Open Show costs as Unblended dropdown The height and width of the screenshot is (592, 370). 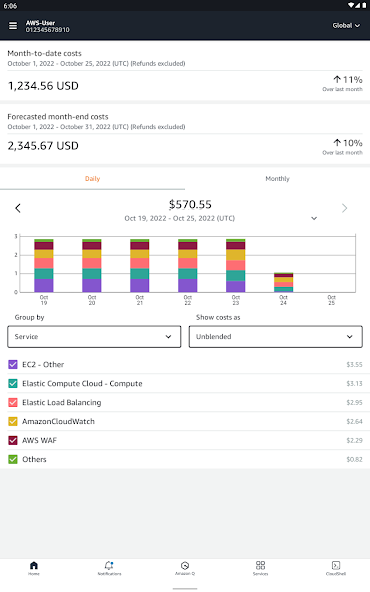pos(276,337)
